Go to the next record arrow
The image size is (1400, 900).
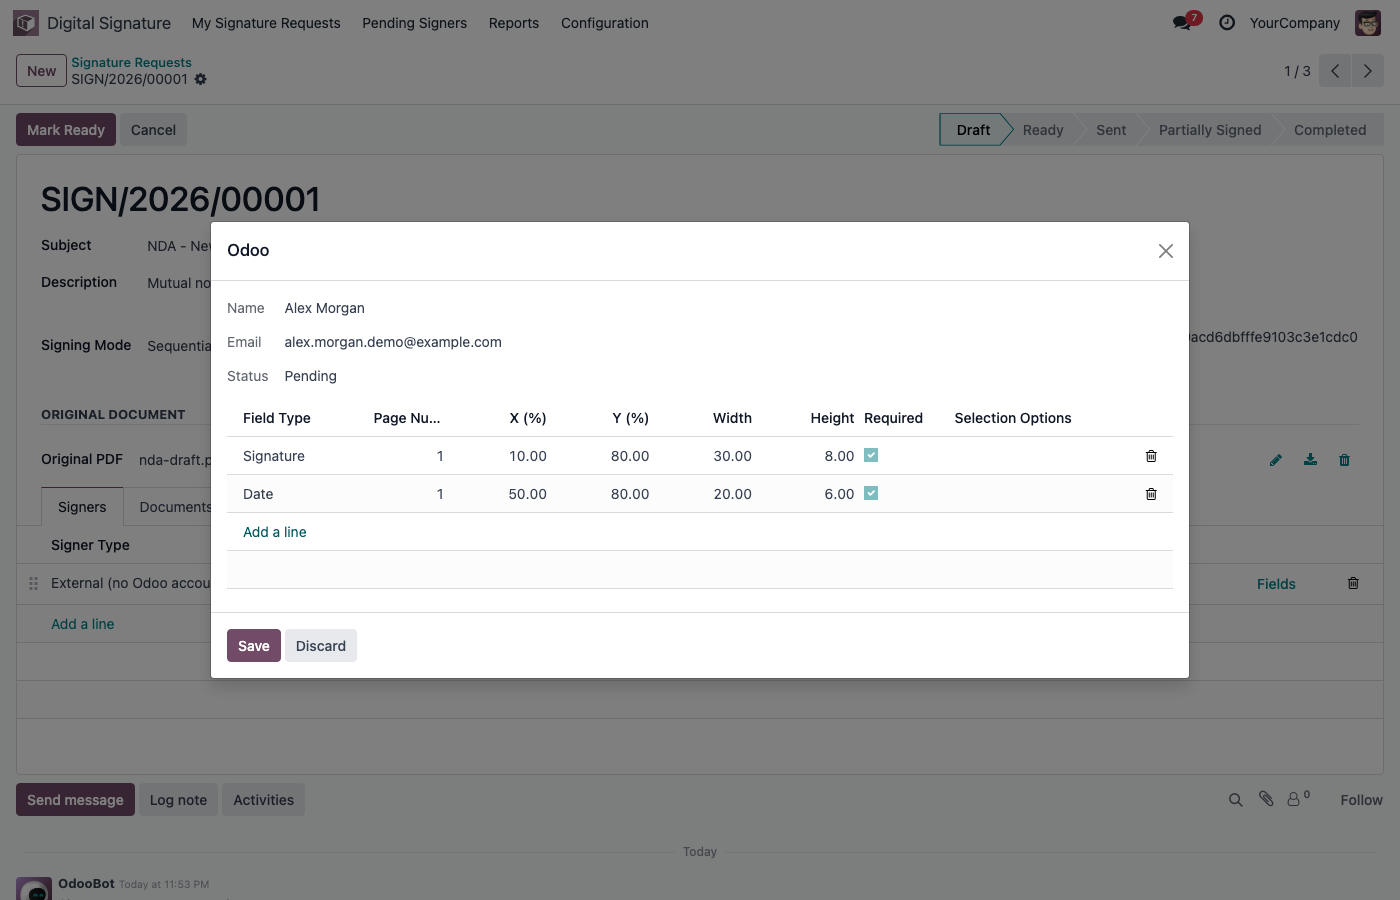click(x=1368, y=71)
